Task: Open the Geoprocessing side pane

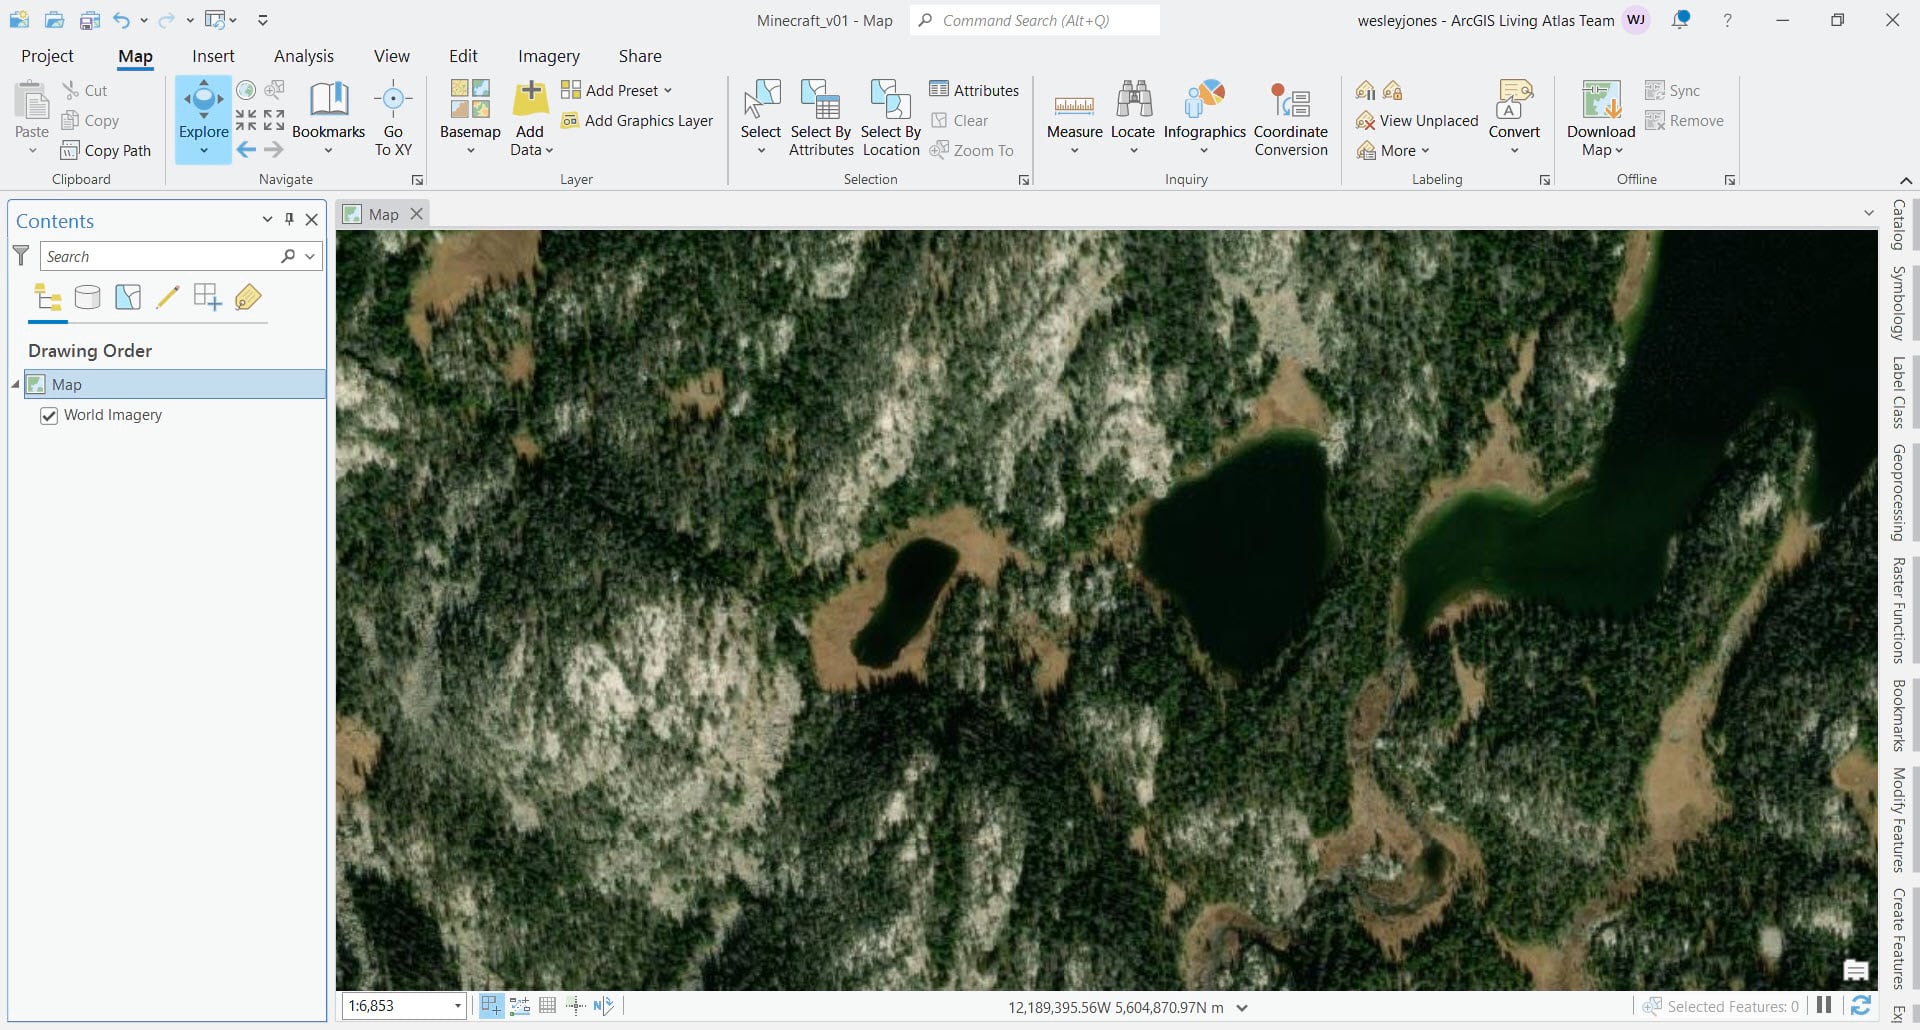Action: [1898, 492]
